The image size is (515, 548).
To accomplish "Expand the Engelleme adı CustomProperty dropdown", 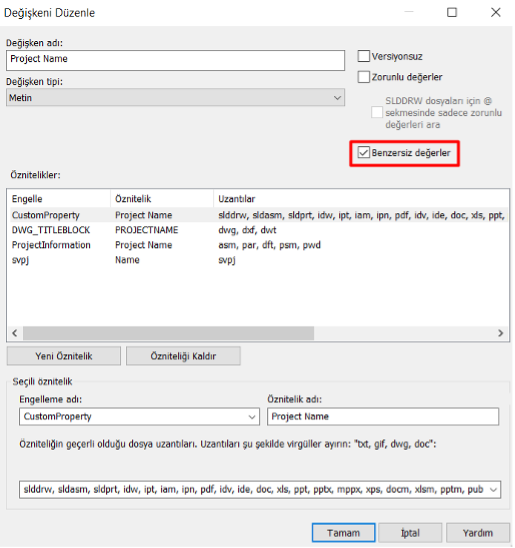I will pos(139,417).
